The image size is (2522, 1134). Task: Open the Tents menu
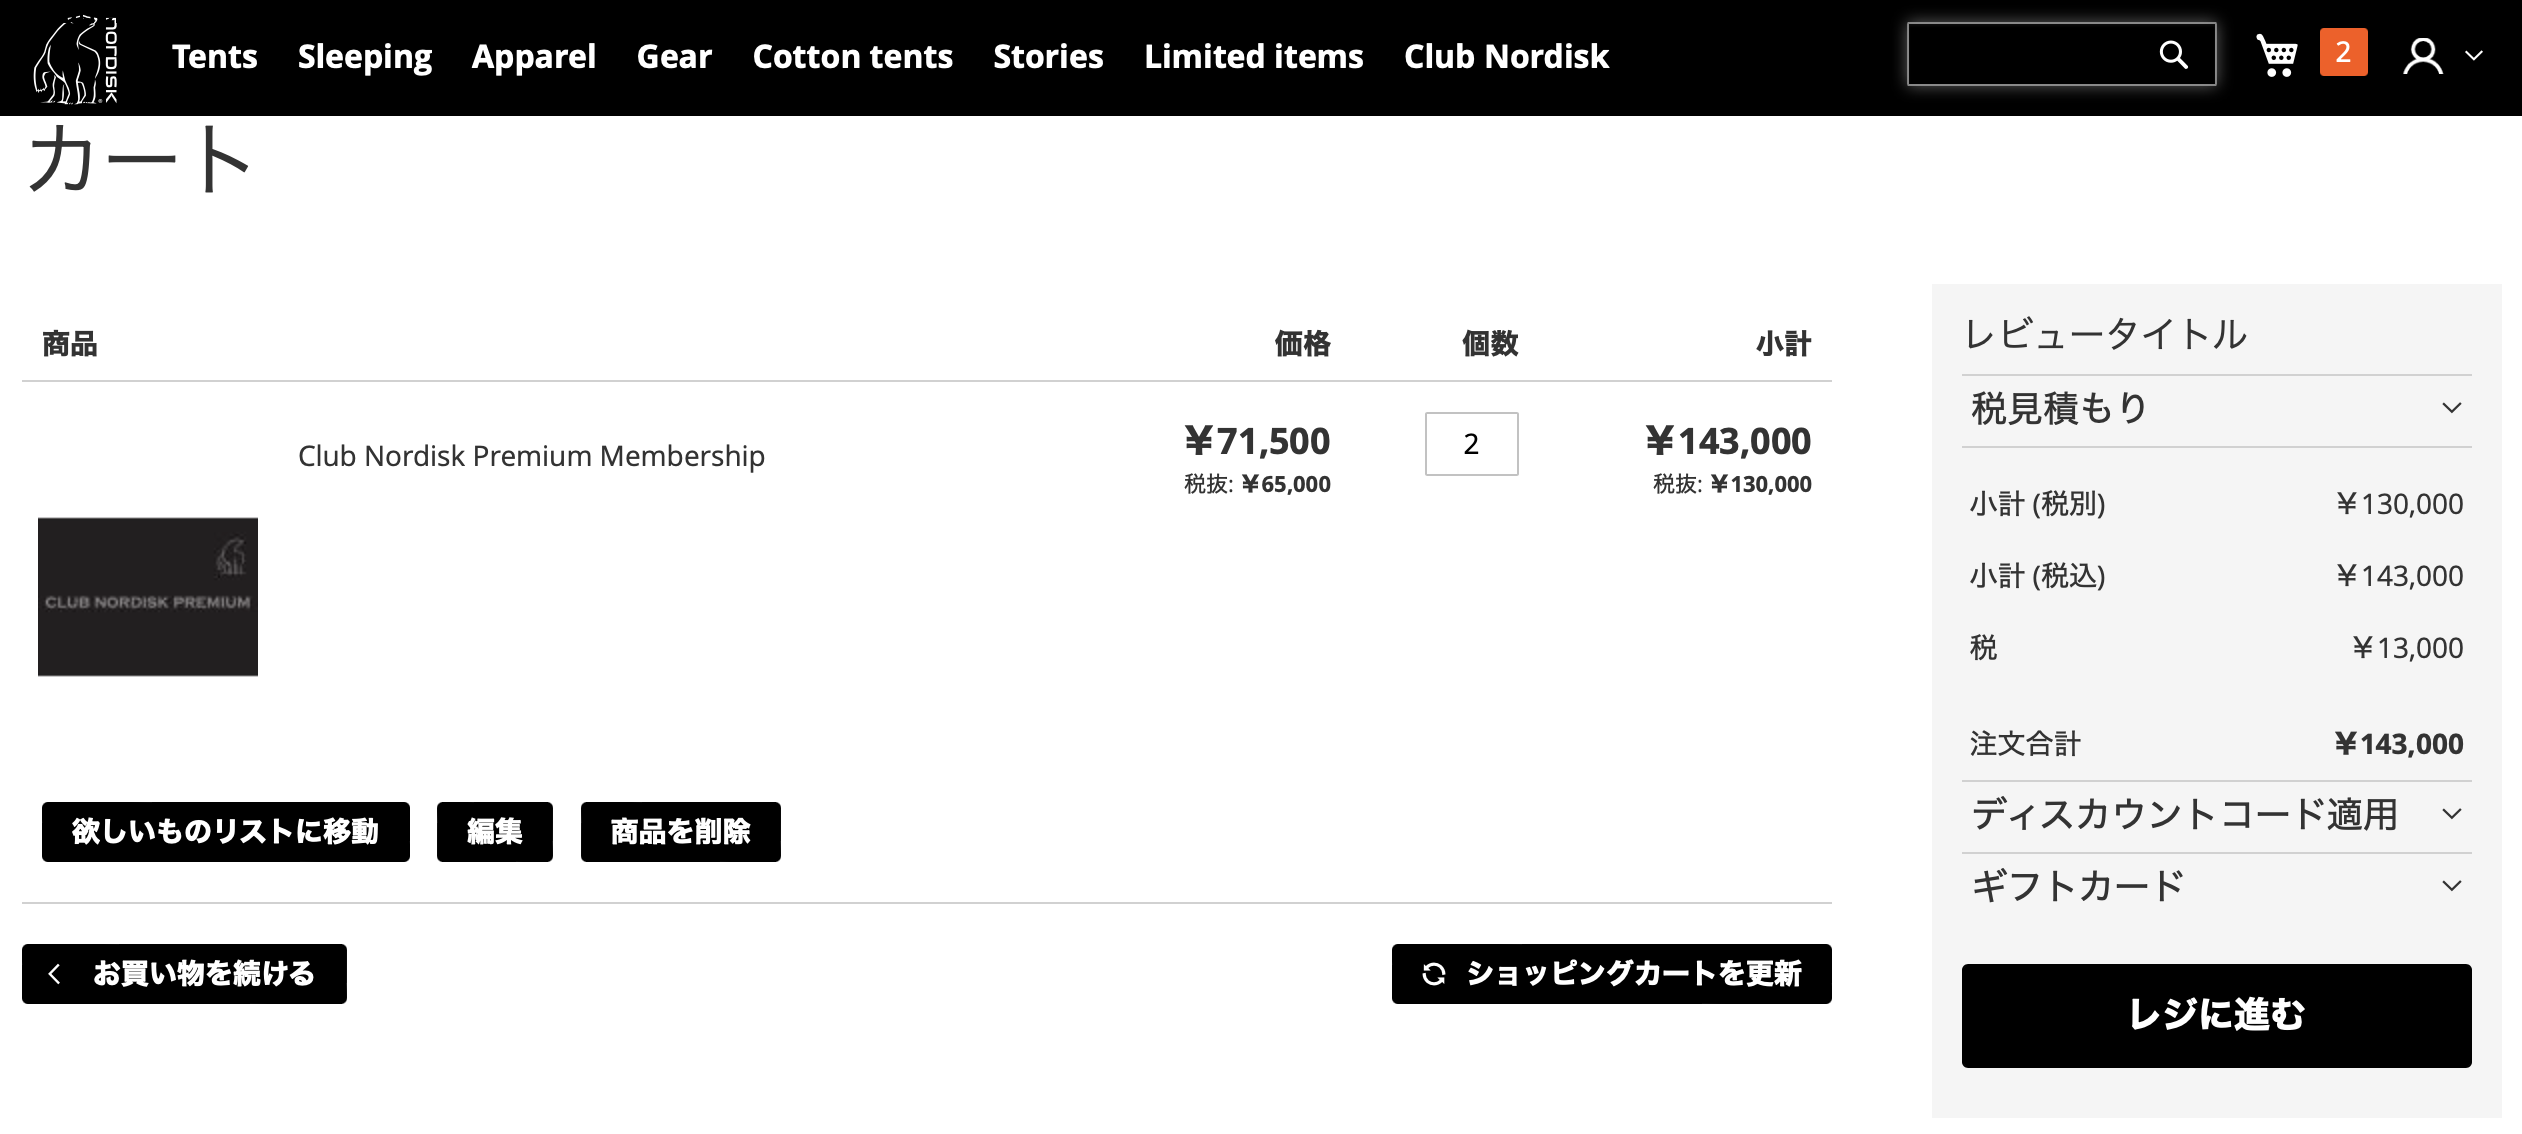point(214,57)
